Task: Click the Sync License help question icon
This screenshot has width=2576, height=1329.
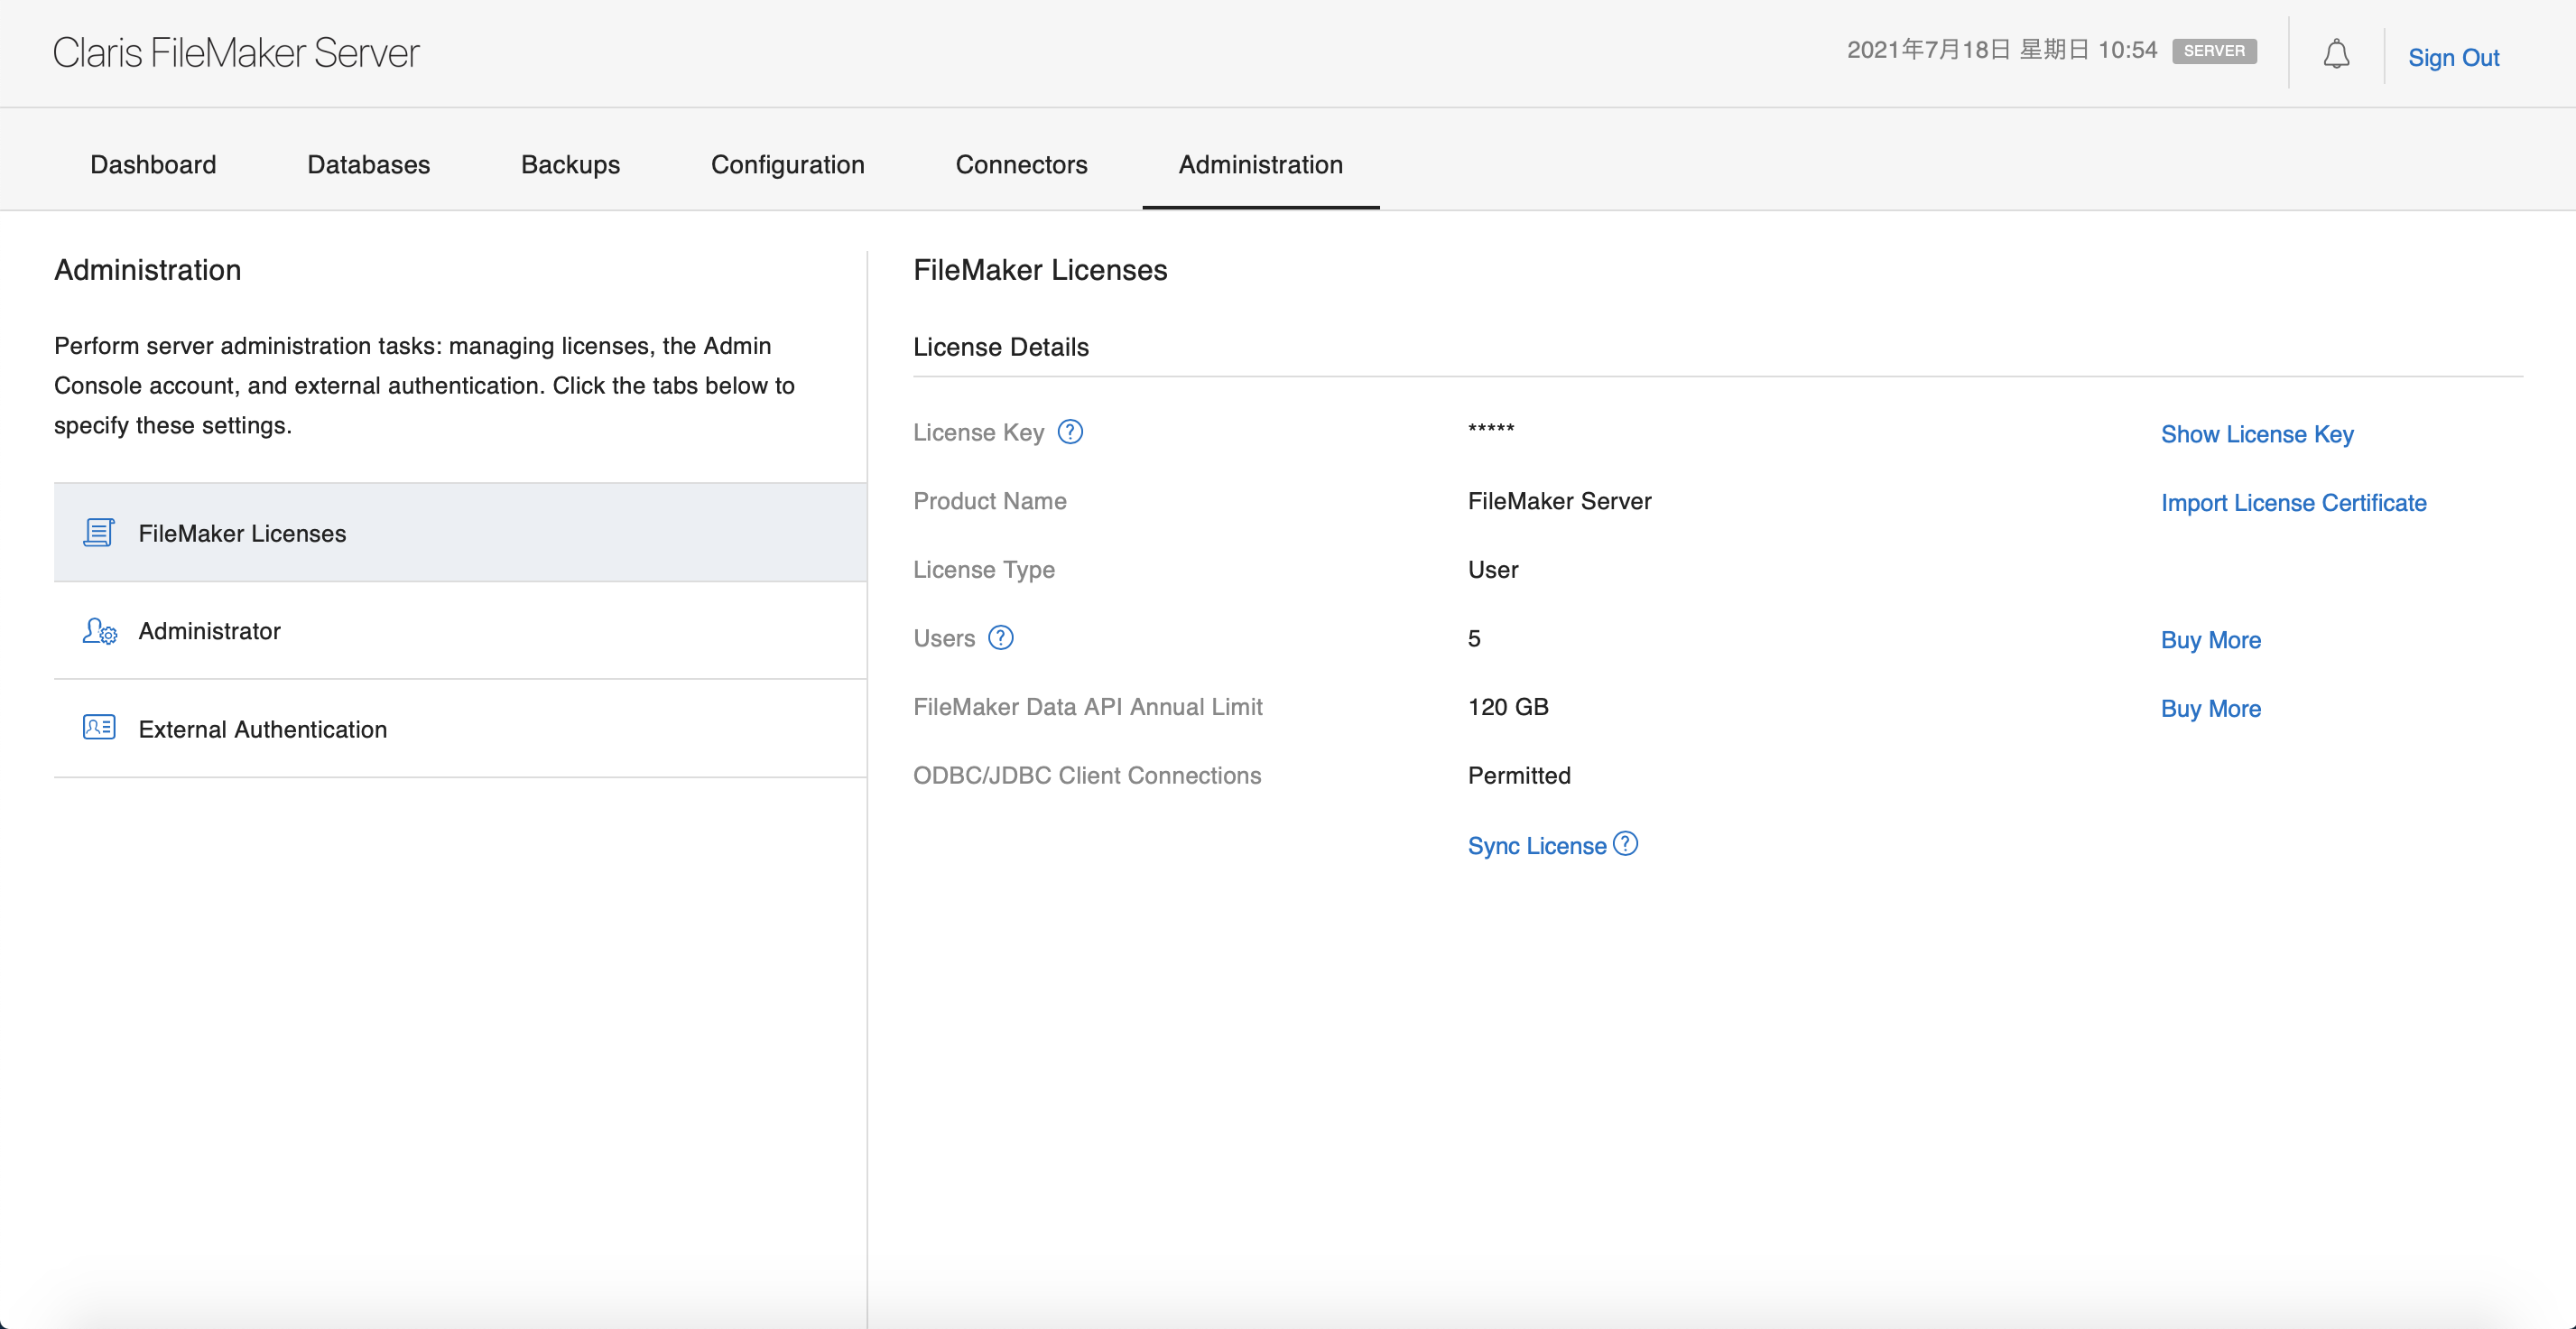Action: point(1626,844)
